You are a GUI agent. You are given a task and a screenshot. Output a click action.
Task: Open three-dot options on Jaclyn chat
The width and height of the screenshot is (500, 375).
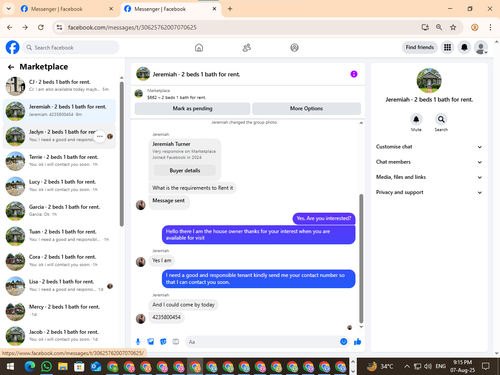100,136
